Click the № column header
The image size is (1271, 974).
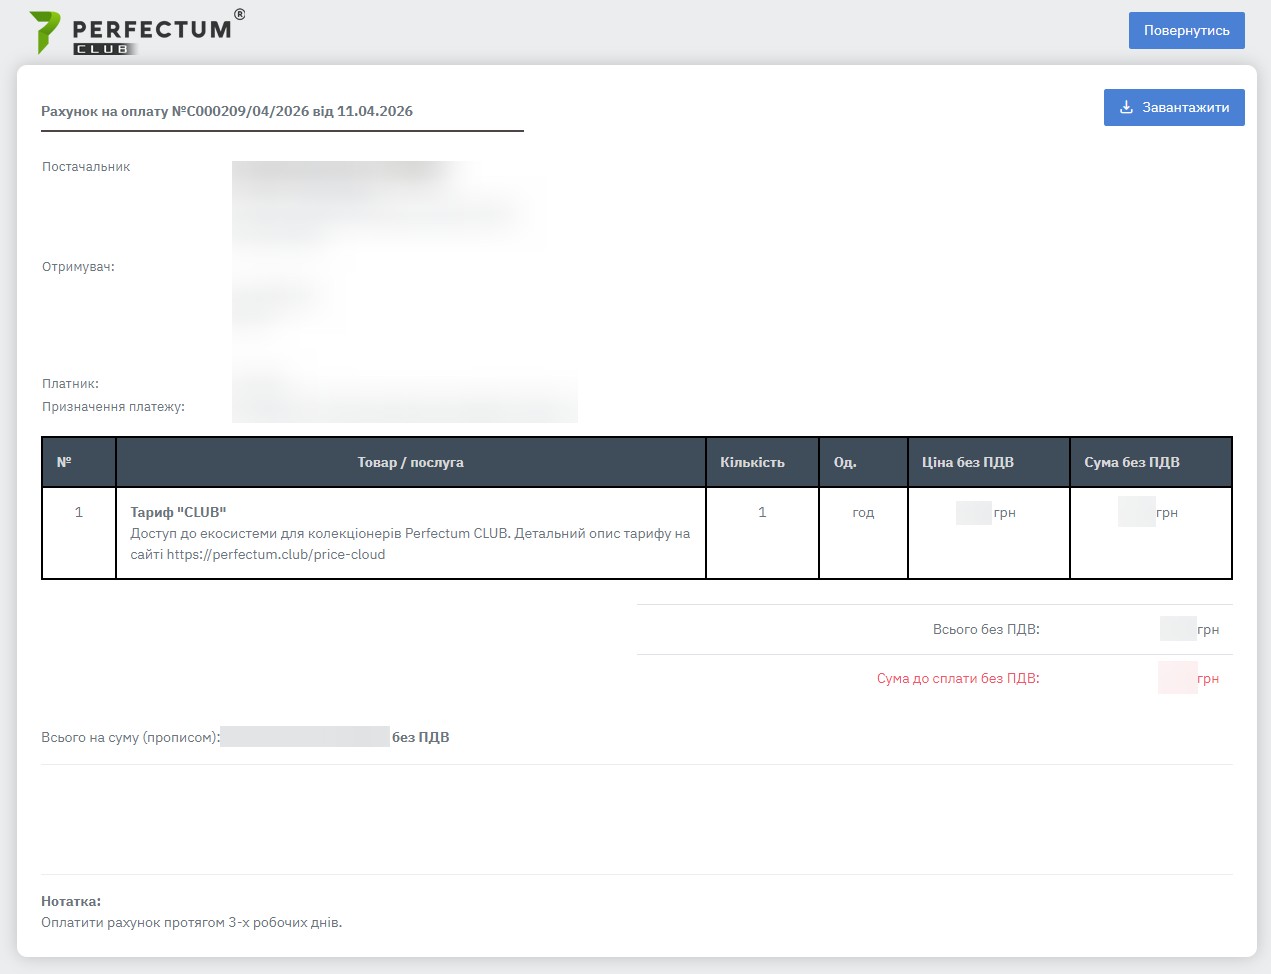(64, 462)
